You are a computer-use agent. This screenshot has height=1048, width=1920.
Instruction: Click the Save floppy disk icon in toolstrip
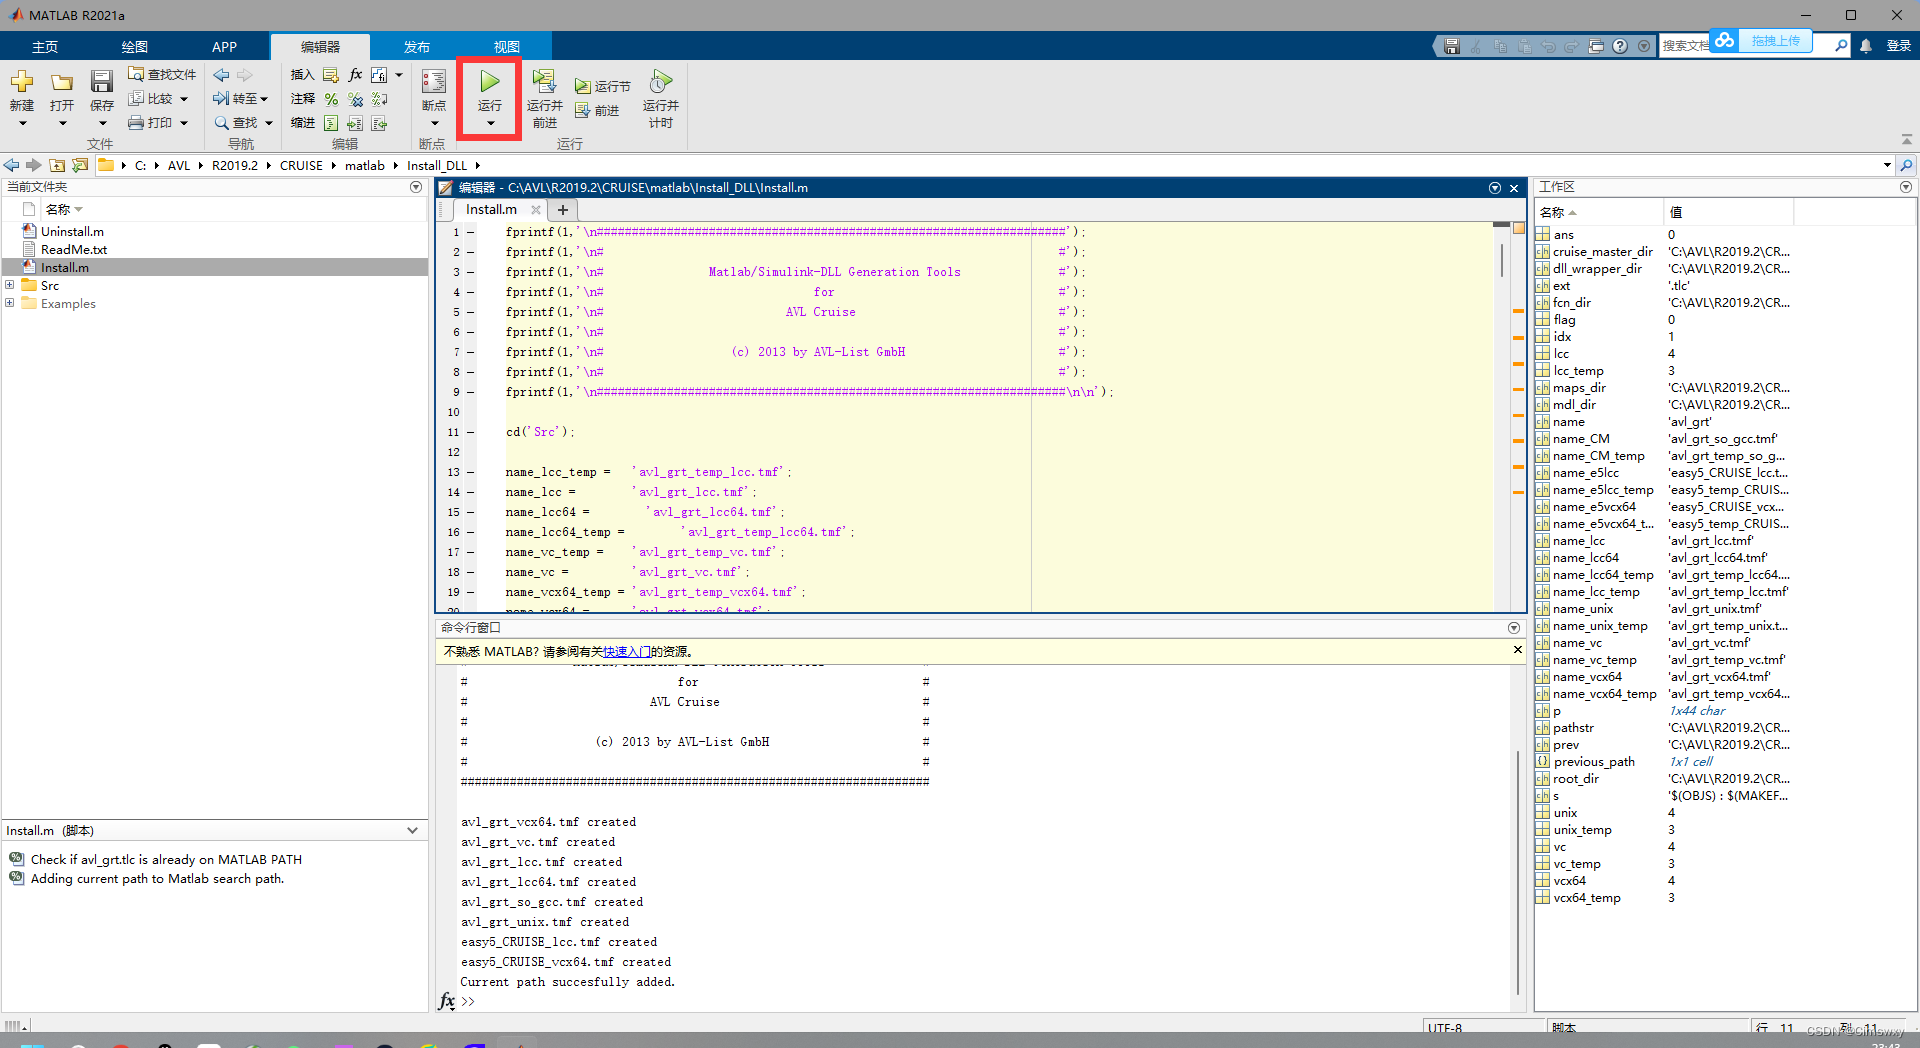[x=102, y=82]
